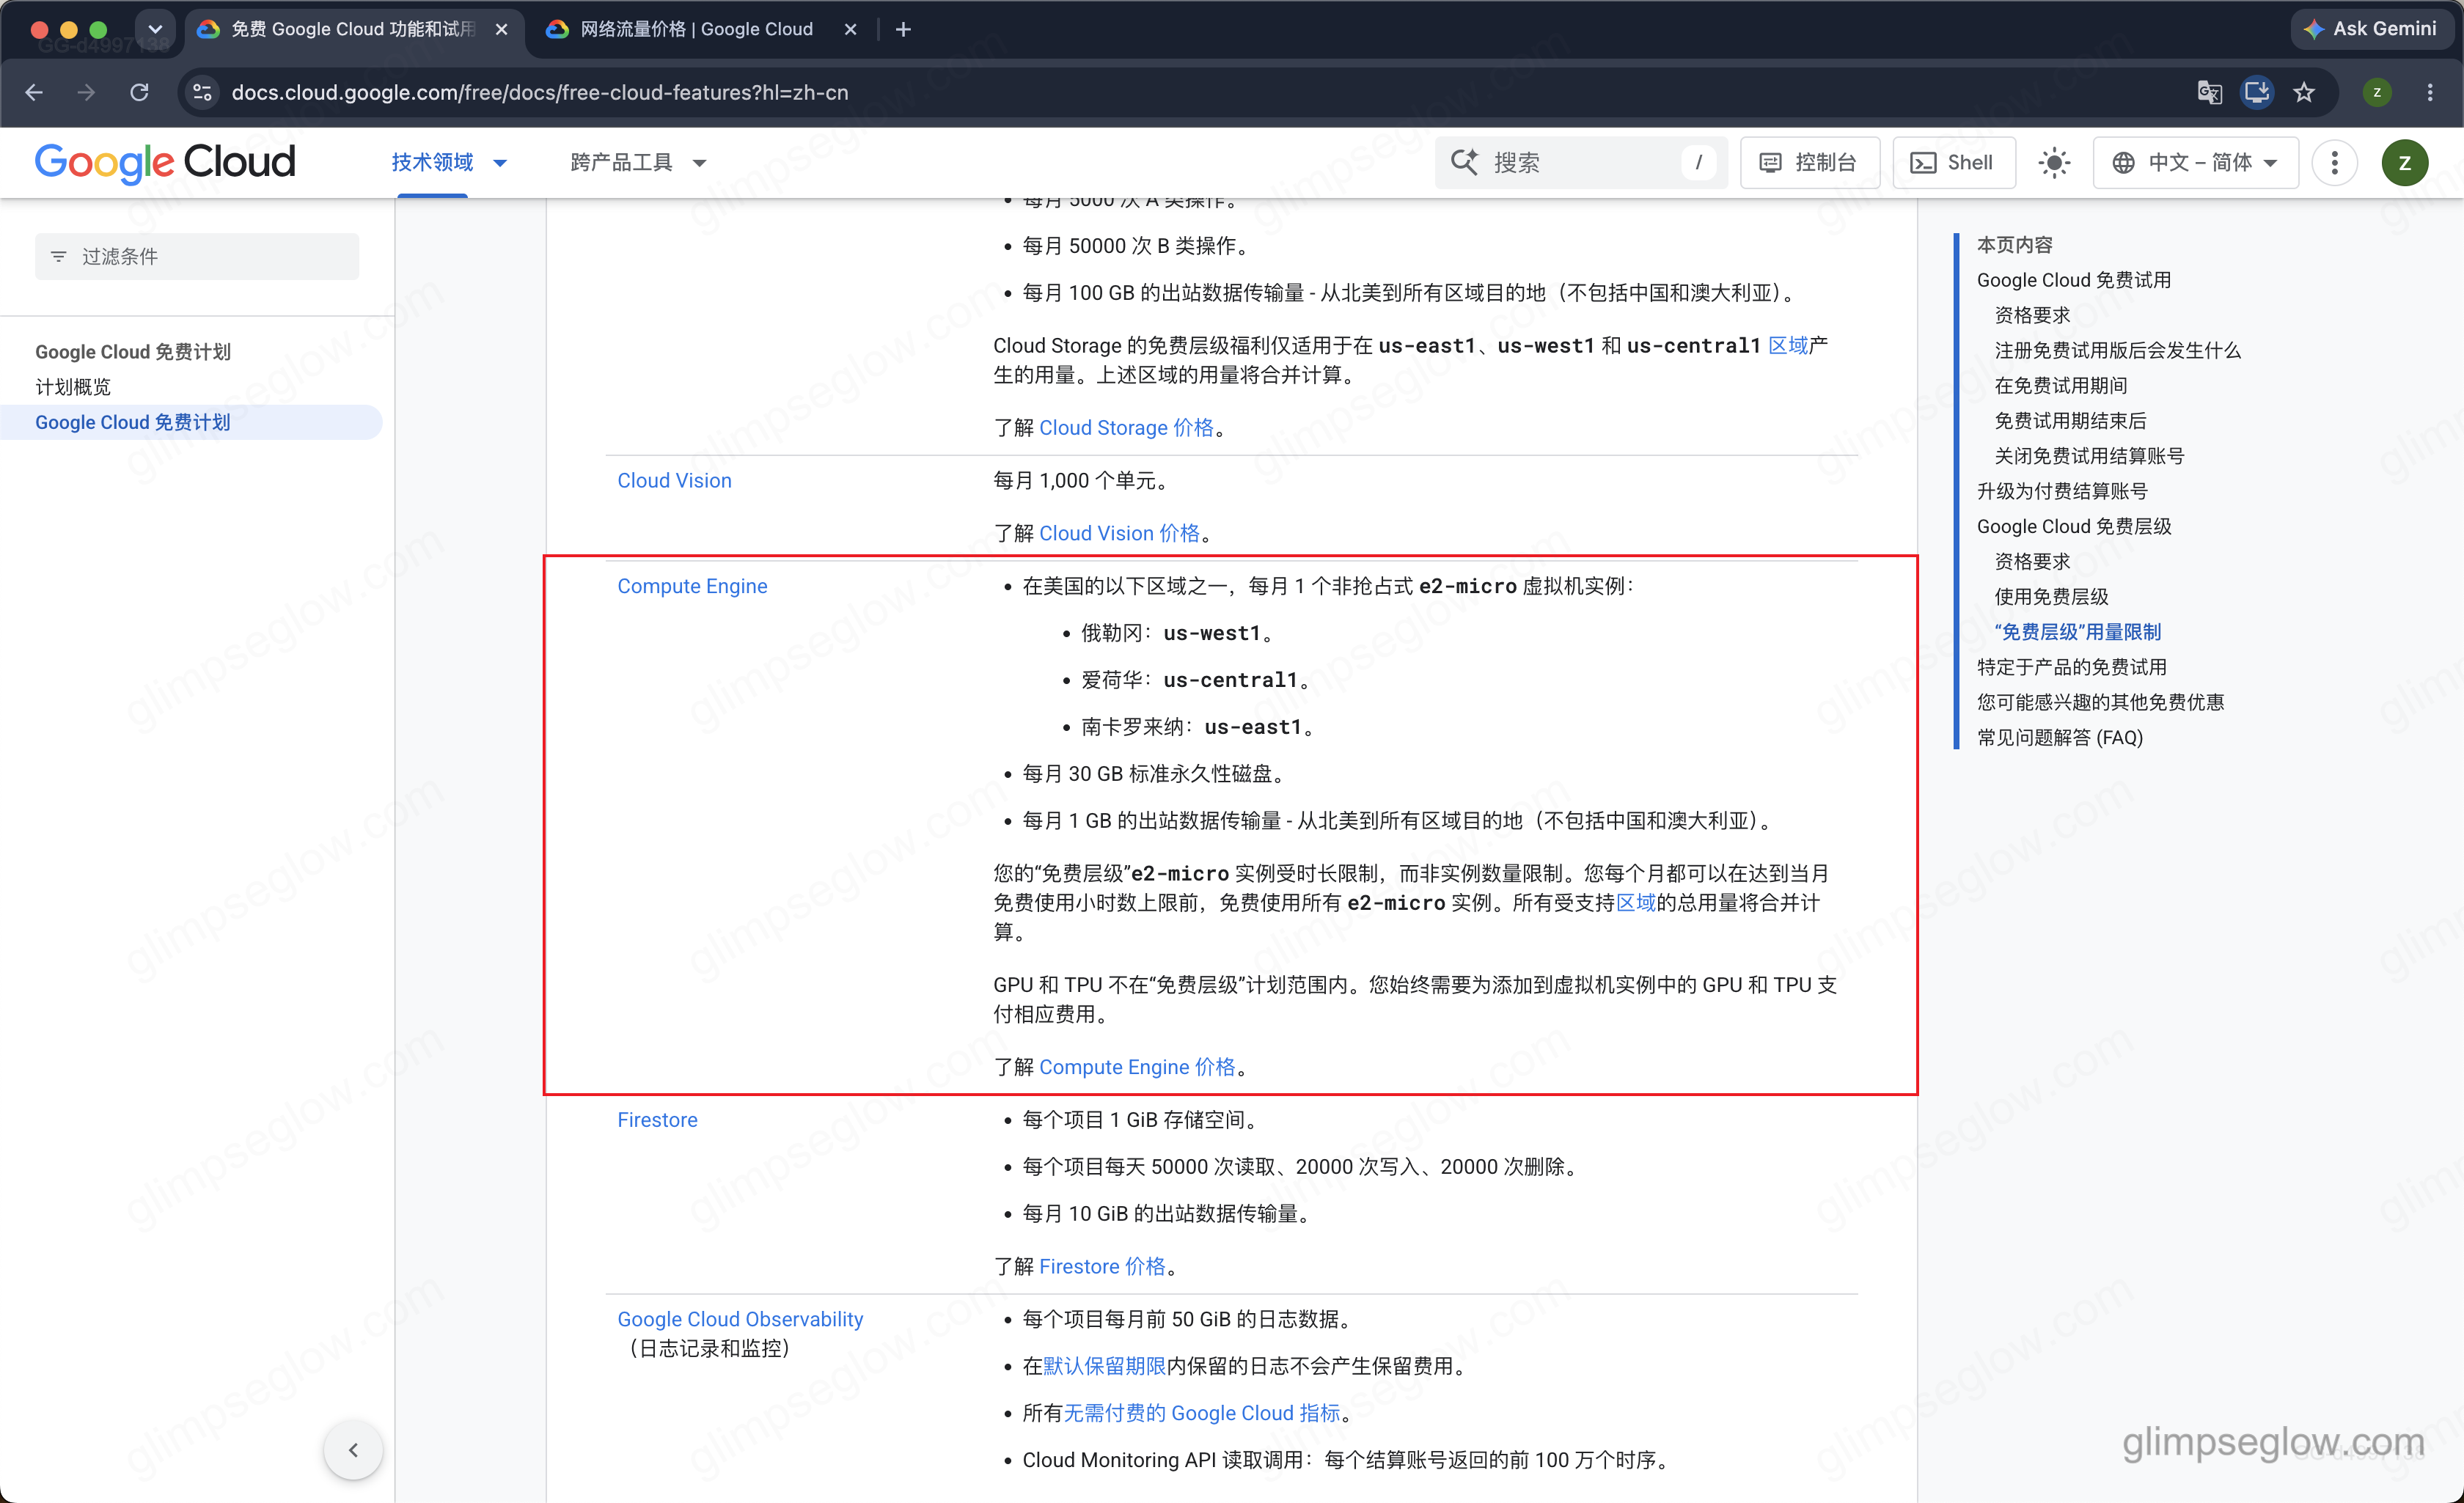Jump to 注册免费试用版后会发生什么 section
This screenshot has height=1503, width=2464.
pos(2118,350)
